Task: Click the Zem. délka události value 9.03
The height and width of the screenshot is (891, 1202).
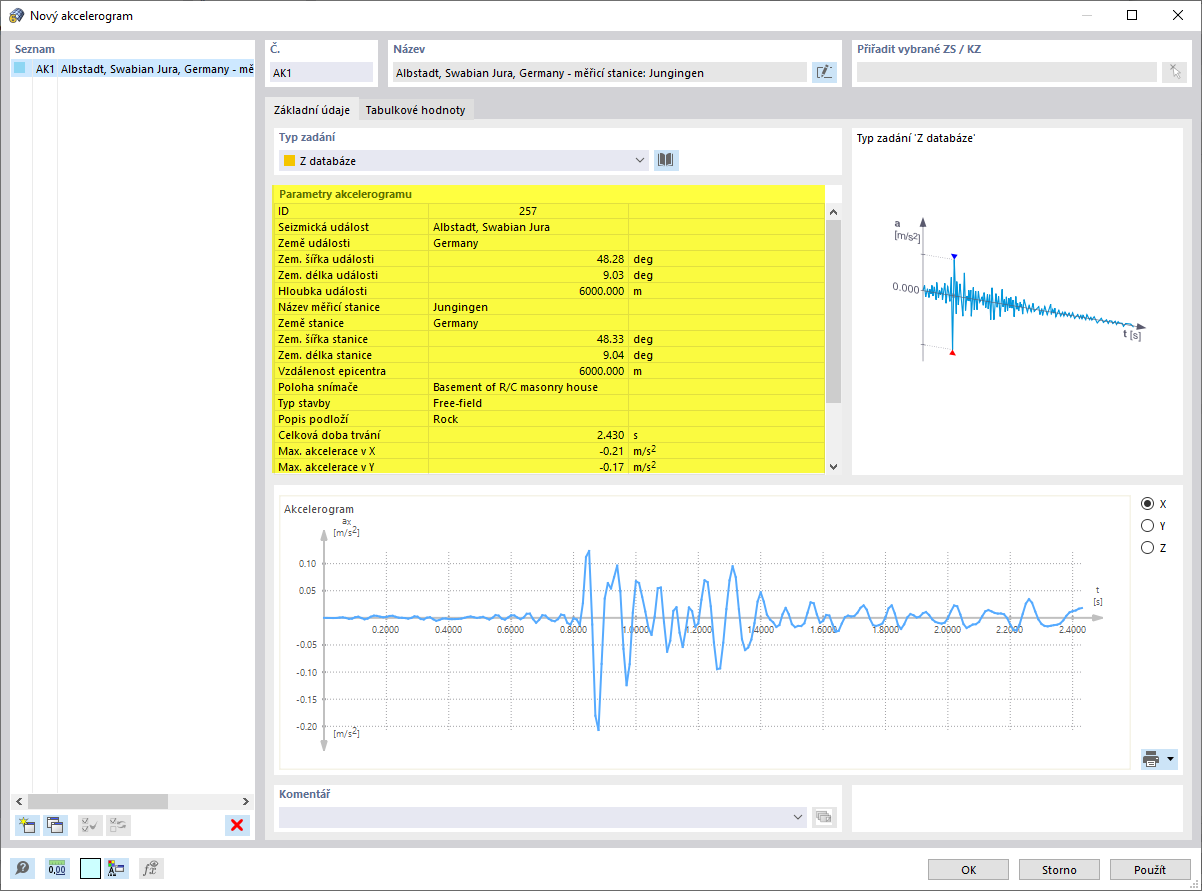Action: click(528, 275)
